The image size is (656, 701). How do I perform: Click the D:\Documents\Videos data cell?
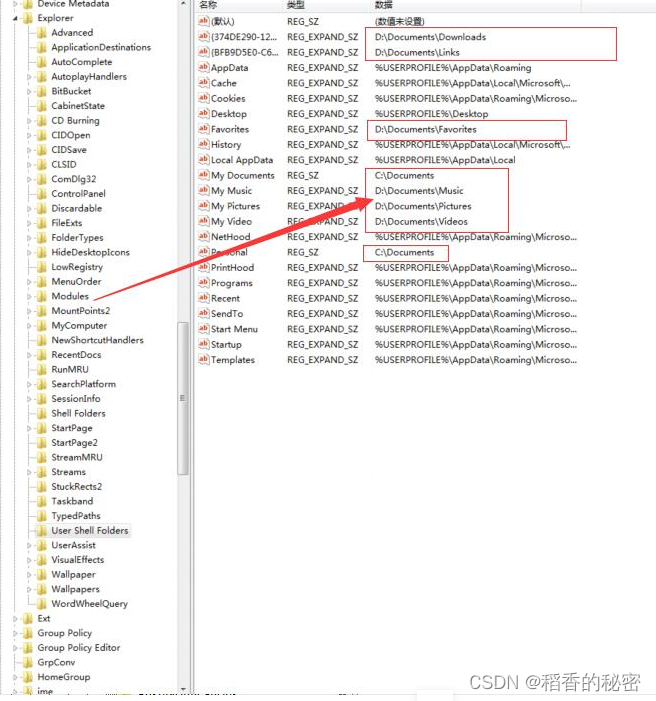pyautogui.click(x=421, y=221)
